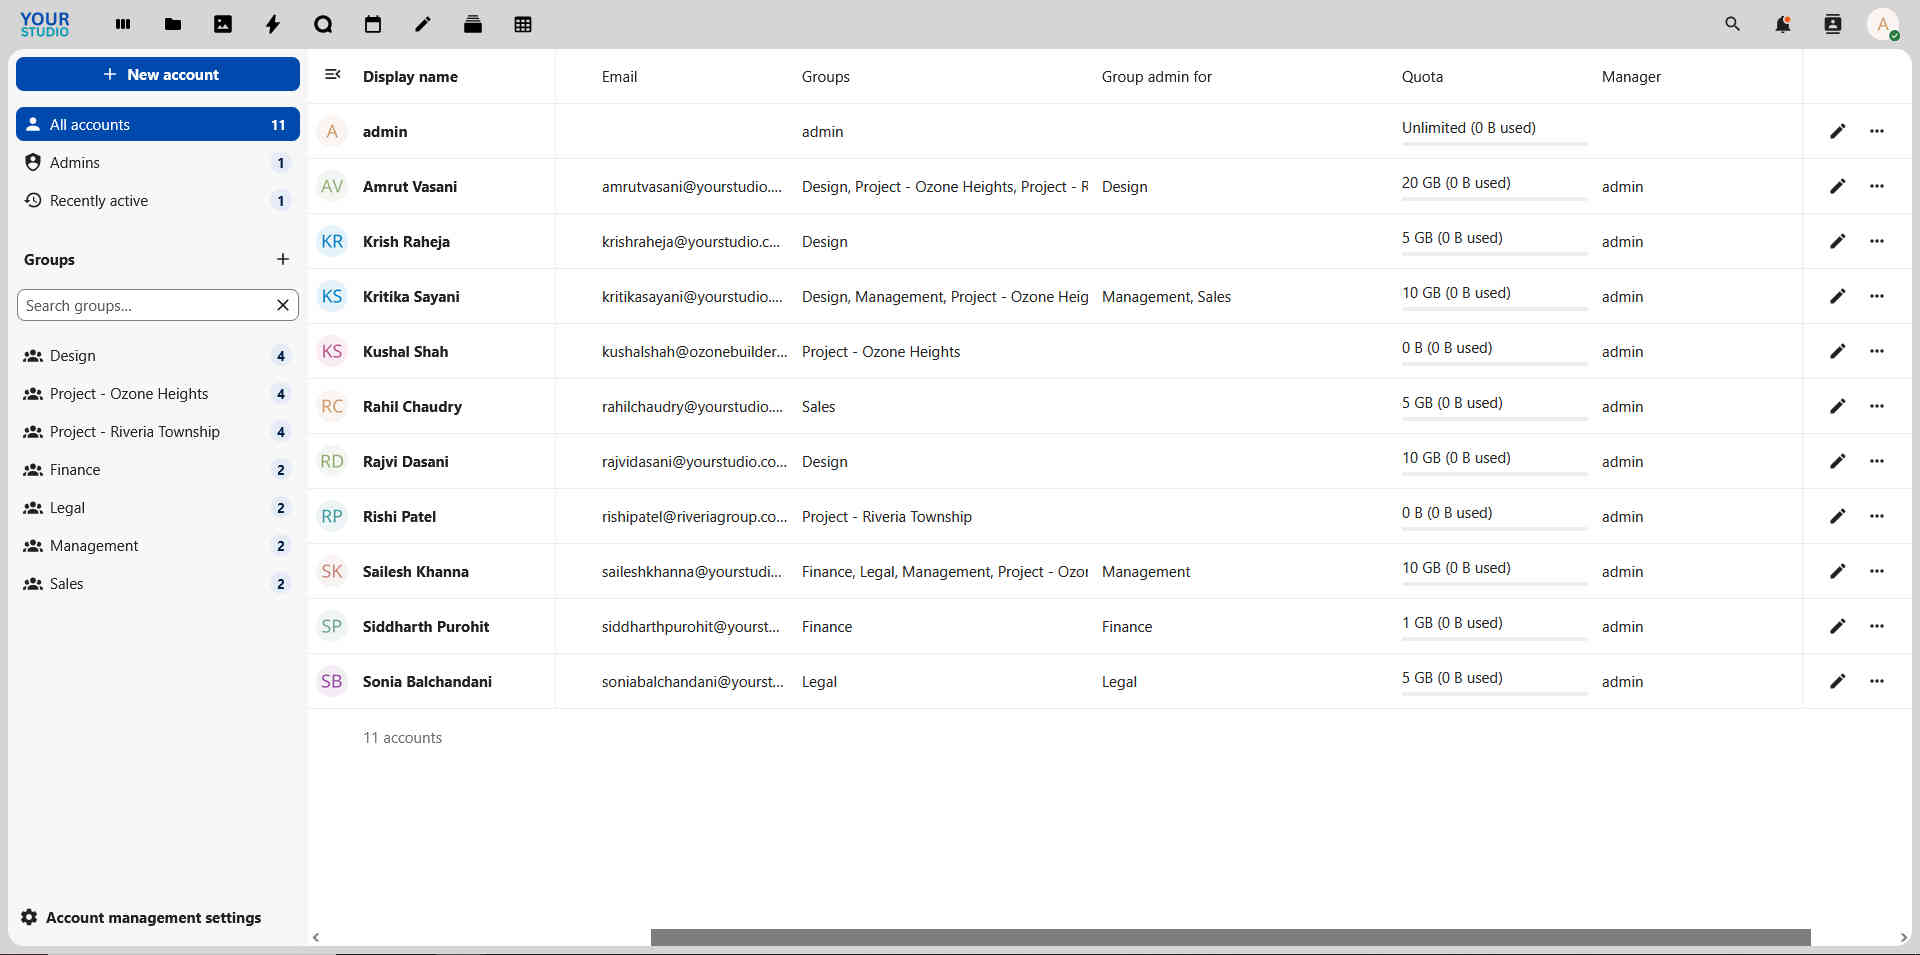
Task: Select All accounts in sidebar
Action: click(158, 125)
